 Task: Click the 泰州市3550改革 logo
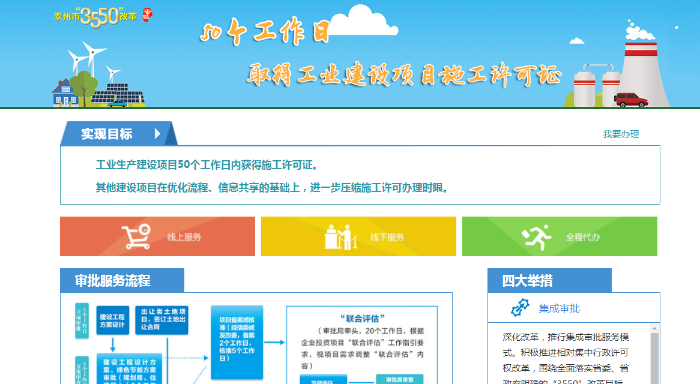click(x=96, y=17)
